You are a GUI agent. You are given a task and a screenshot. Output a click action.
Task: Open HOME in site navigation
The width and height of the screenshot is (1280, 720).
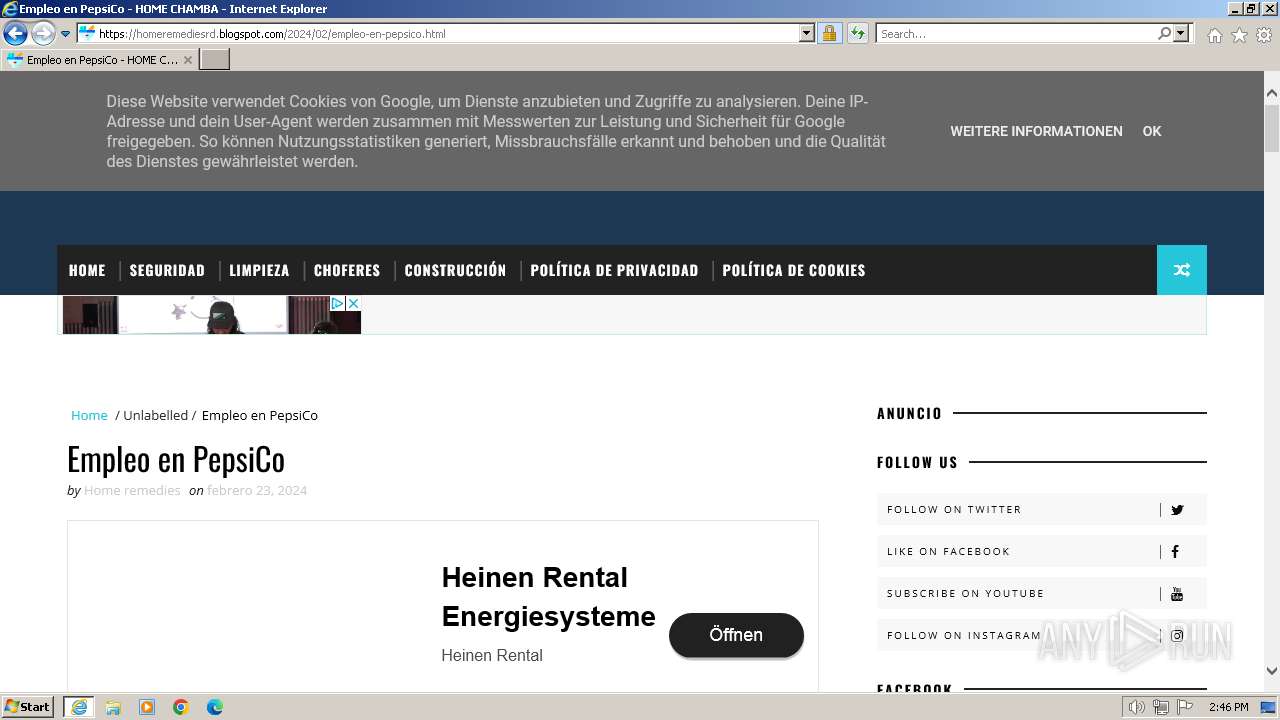click(87, 270)
